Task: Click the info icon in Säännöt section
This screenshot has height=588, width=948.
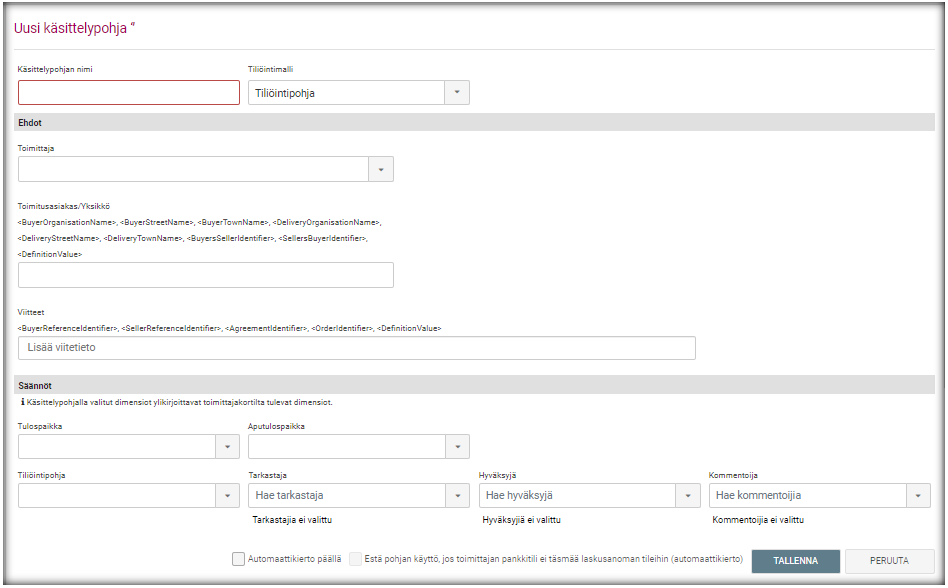Action: point(23,402)
